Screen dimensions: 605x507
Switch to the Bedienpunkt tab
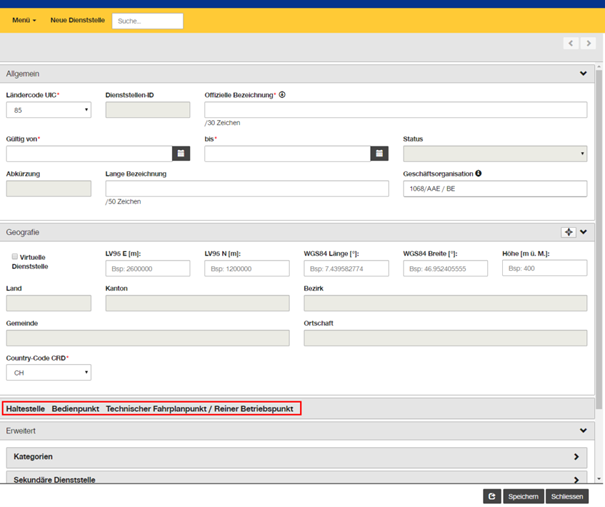(x=76, y=409)
